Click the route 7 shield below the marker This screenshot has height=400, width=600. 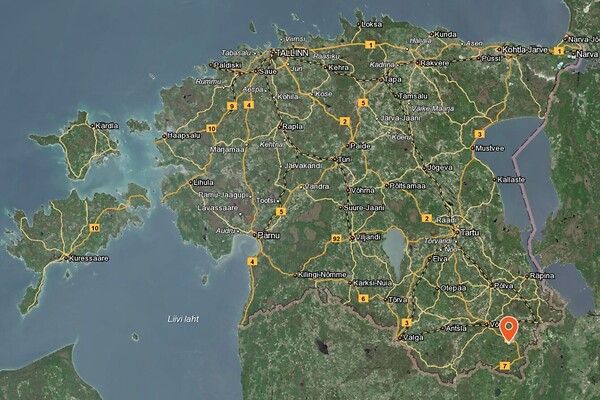504,367
